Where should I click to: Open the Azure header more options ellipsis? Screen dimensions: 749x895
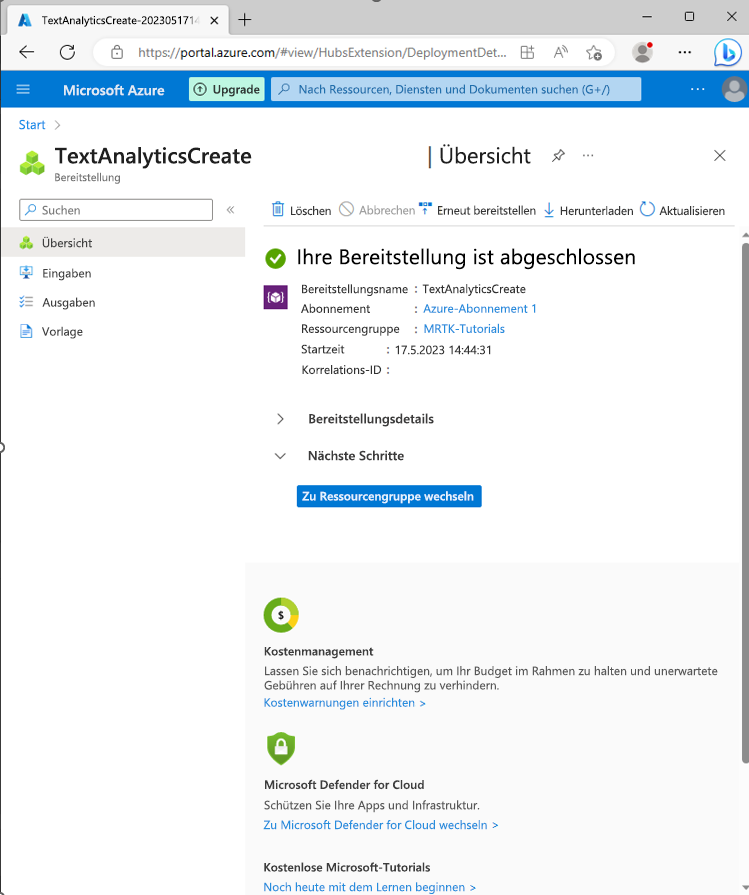pos(697,90)
